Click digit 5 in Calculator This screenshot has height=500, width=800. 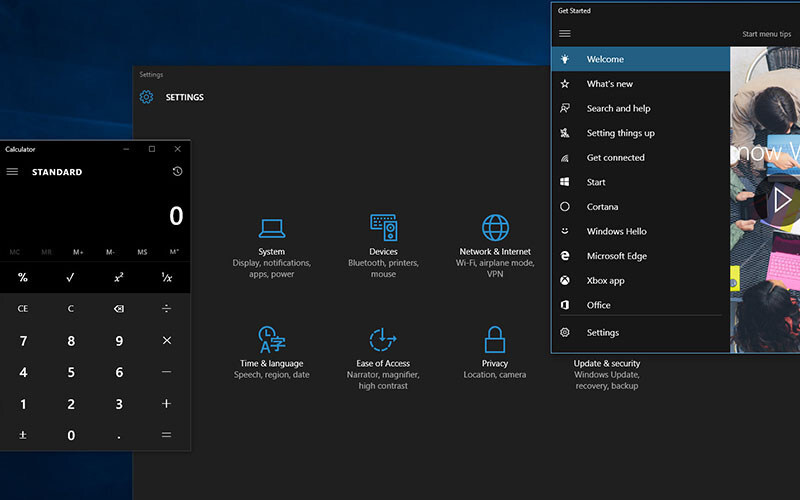coord(71,372)
